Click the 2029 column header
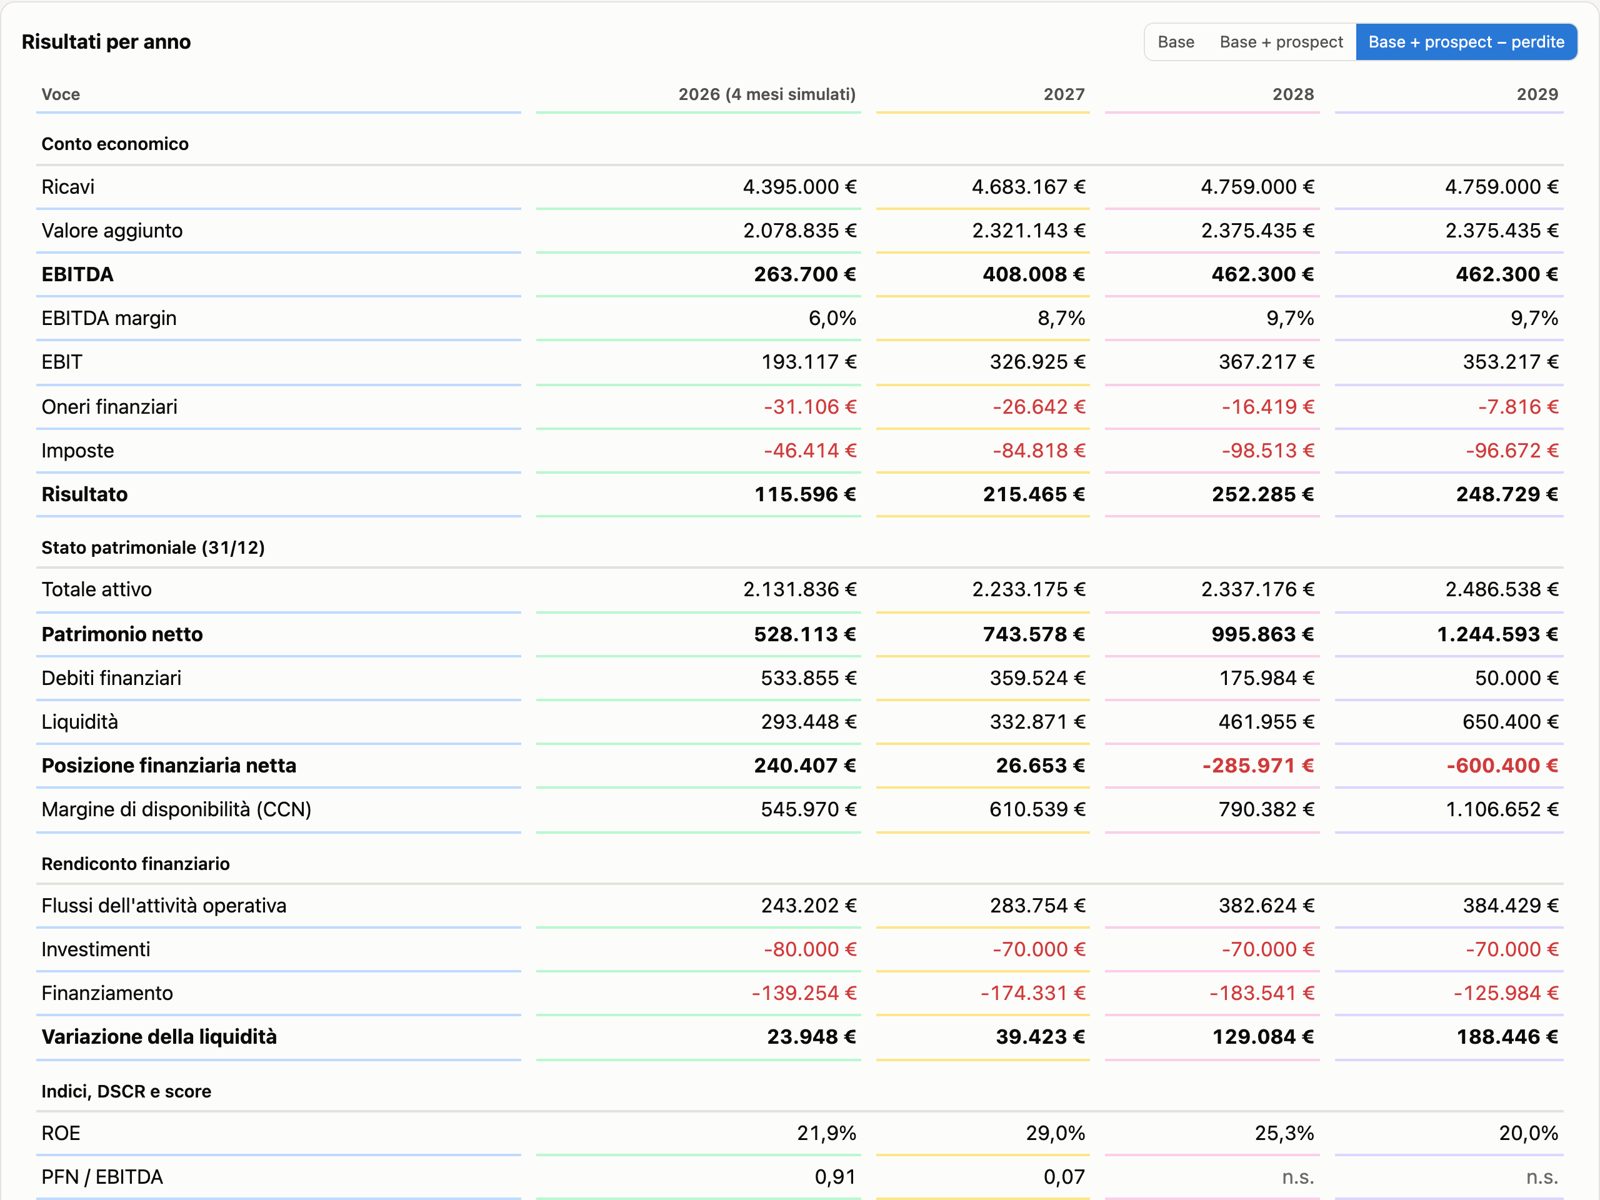1600x1200 pixels. click(x=1537, y=94)
